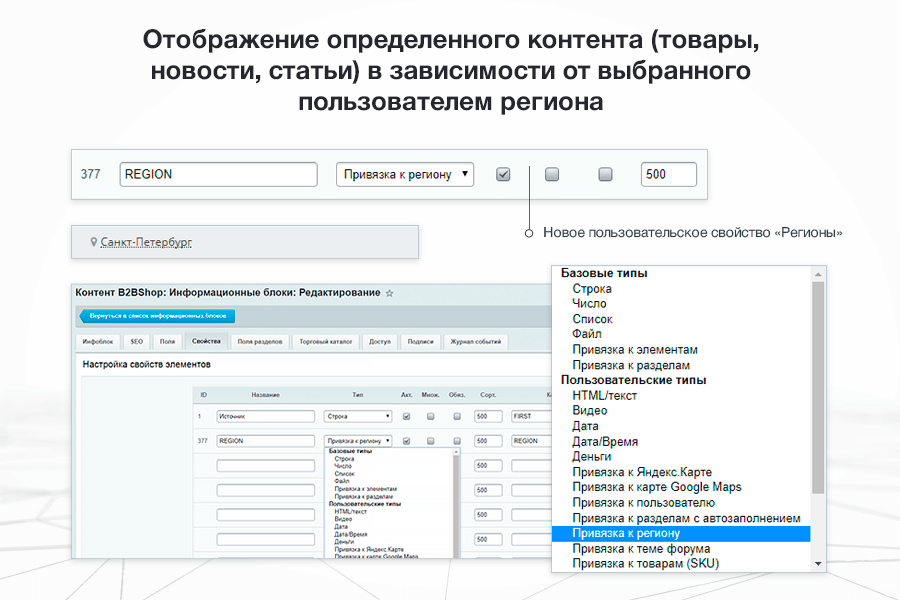Uncheck the Акт checkbox in the REGION row
The height and width of the screenshot is (600, 900).
pyautogui.click(x=503, y=174)
